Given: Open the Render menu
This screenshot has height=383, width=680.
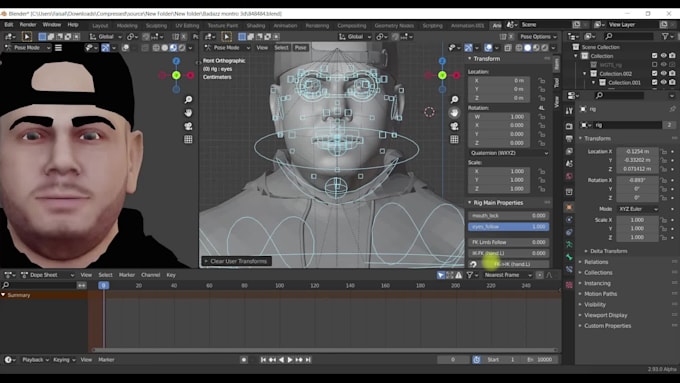Looking at the screenshot, I should [x=28, y=25].
